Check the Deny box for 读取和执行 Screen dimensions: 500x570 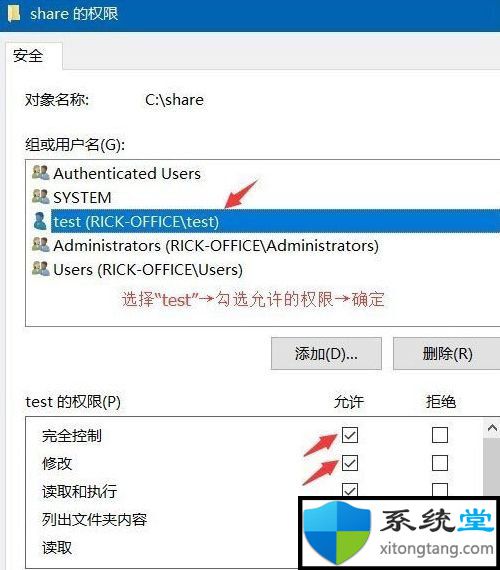[440, 489]
